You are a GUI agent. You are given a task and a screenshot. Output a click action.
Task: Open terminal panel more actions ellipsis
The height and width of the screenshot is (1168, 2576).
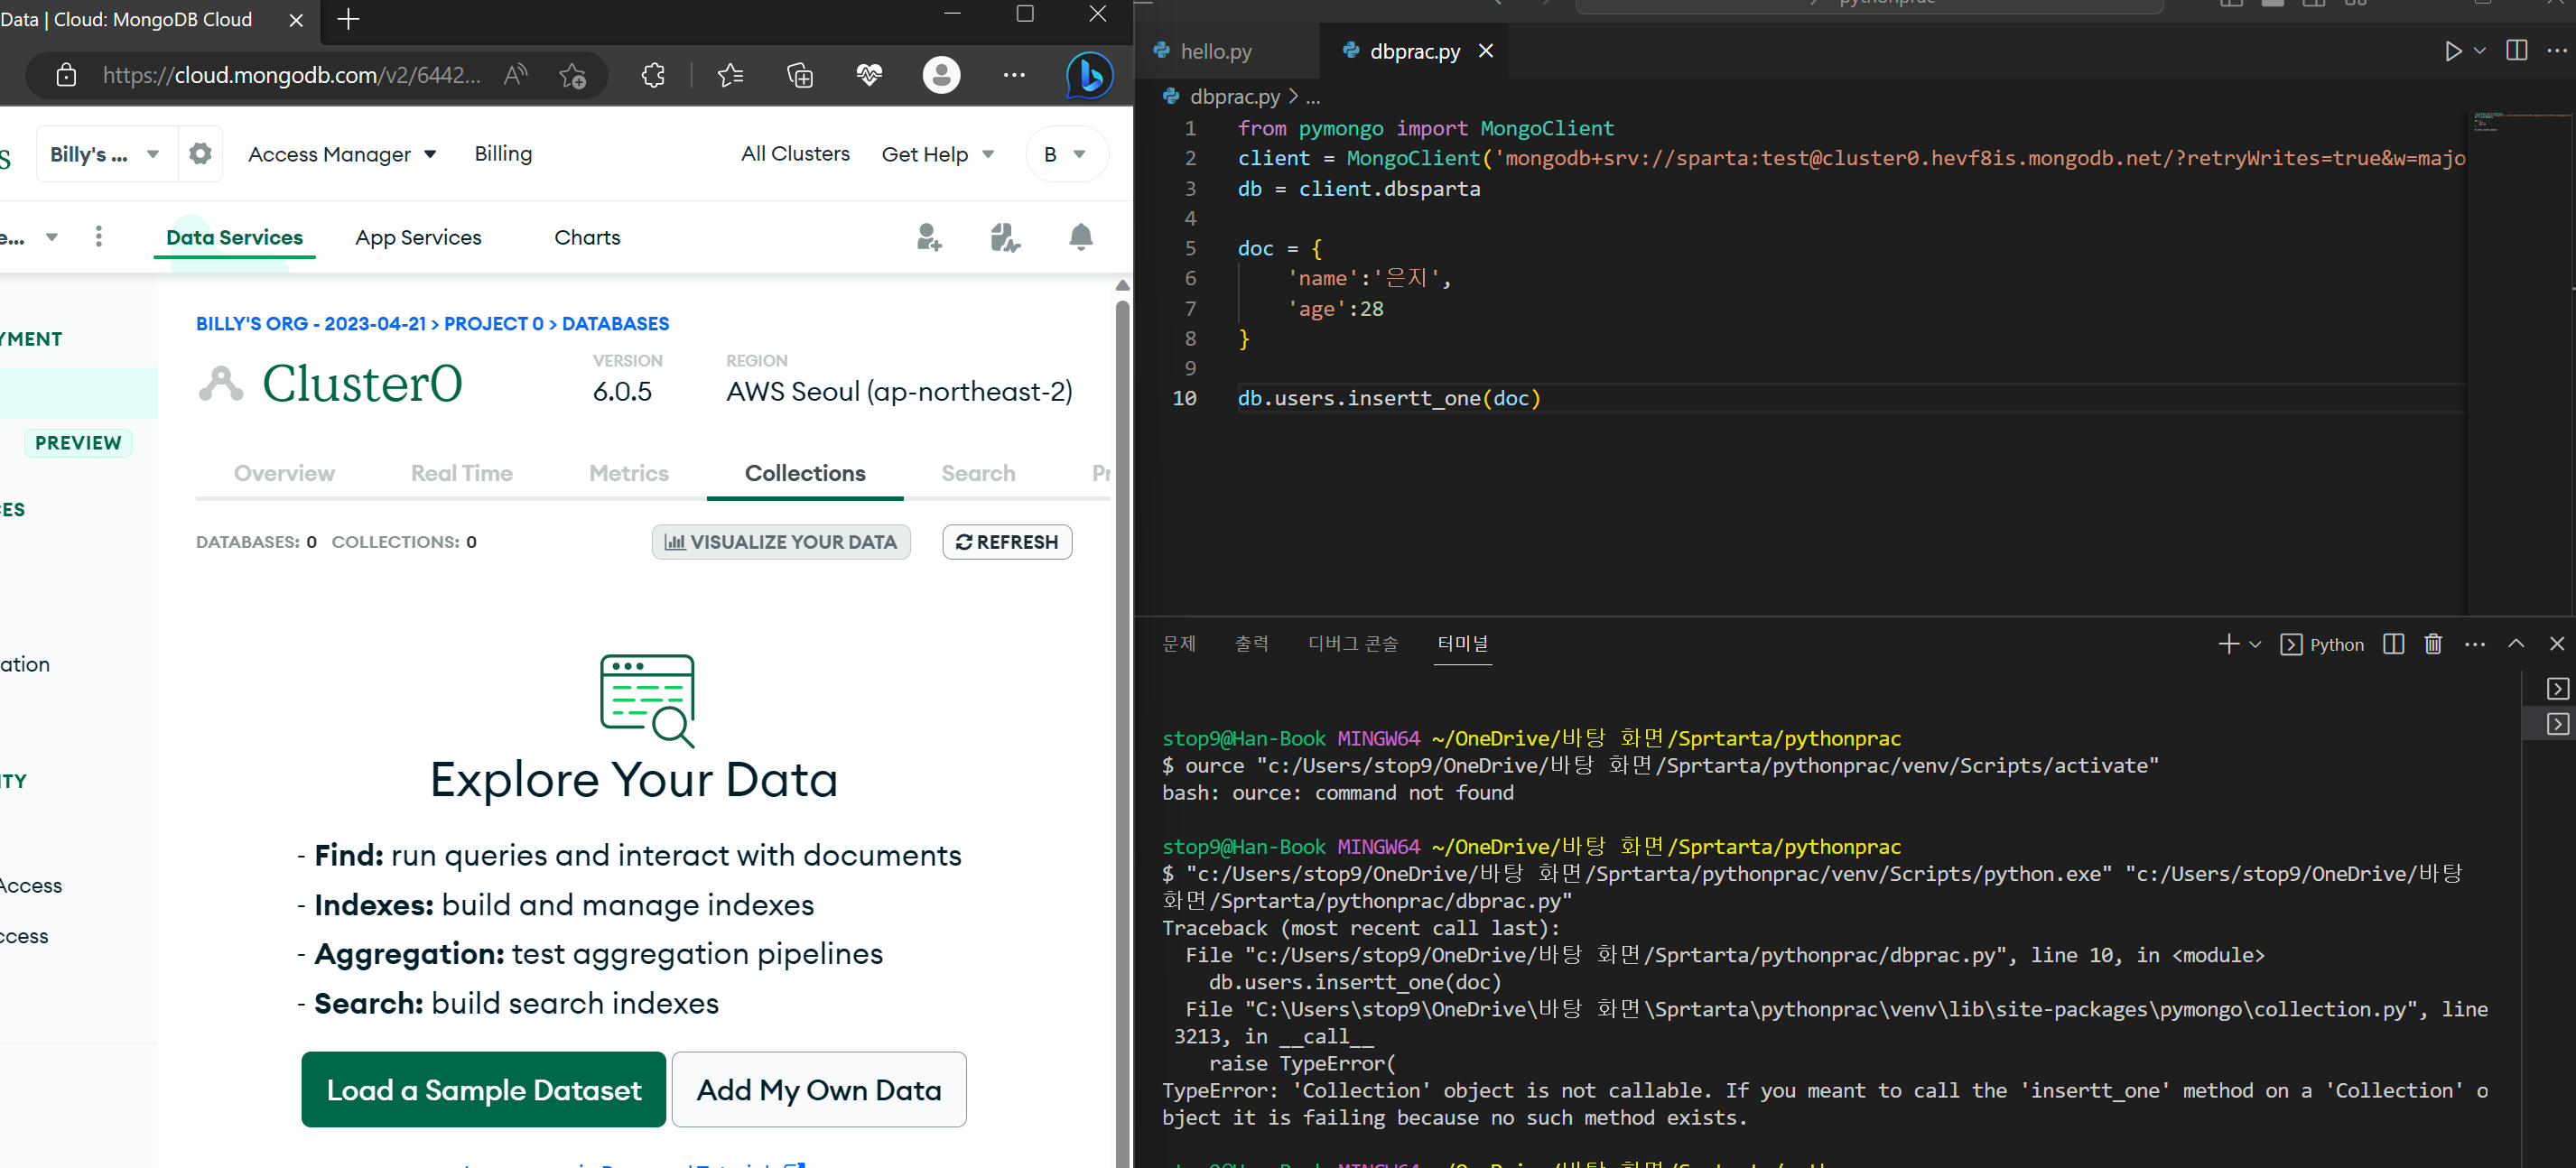click(2475, 644)
